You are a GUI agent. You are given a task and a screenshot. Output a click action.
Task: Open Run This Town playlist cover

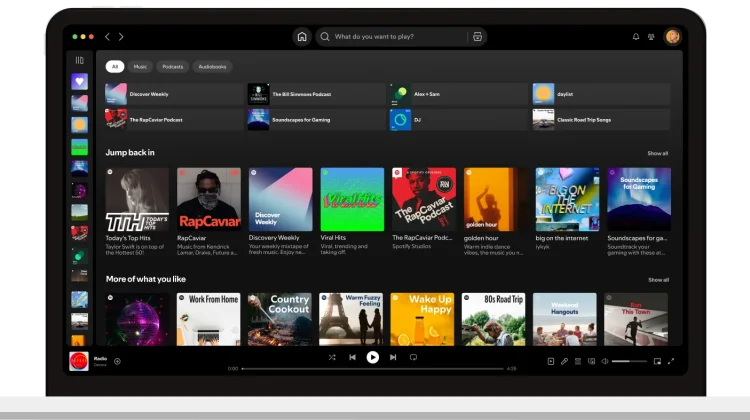636,319
